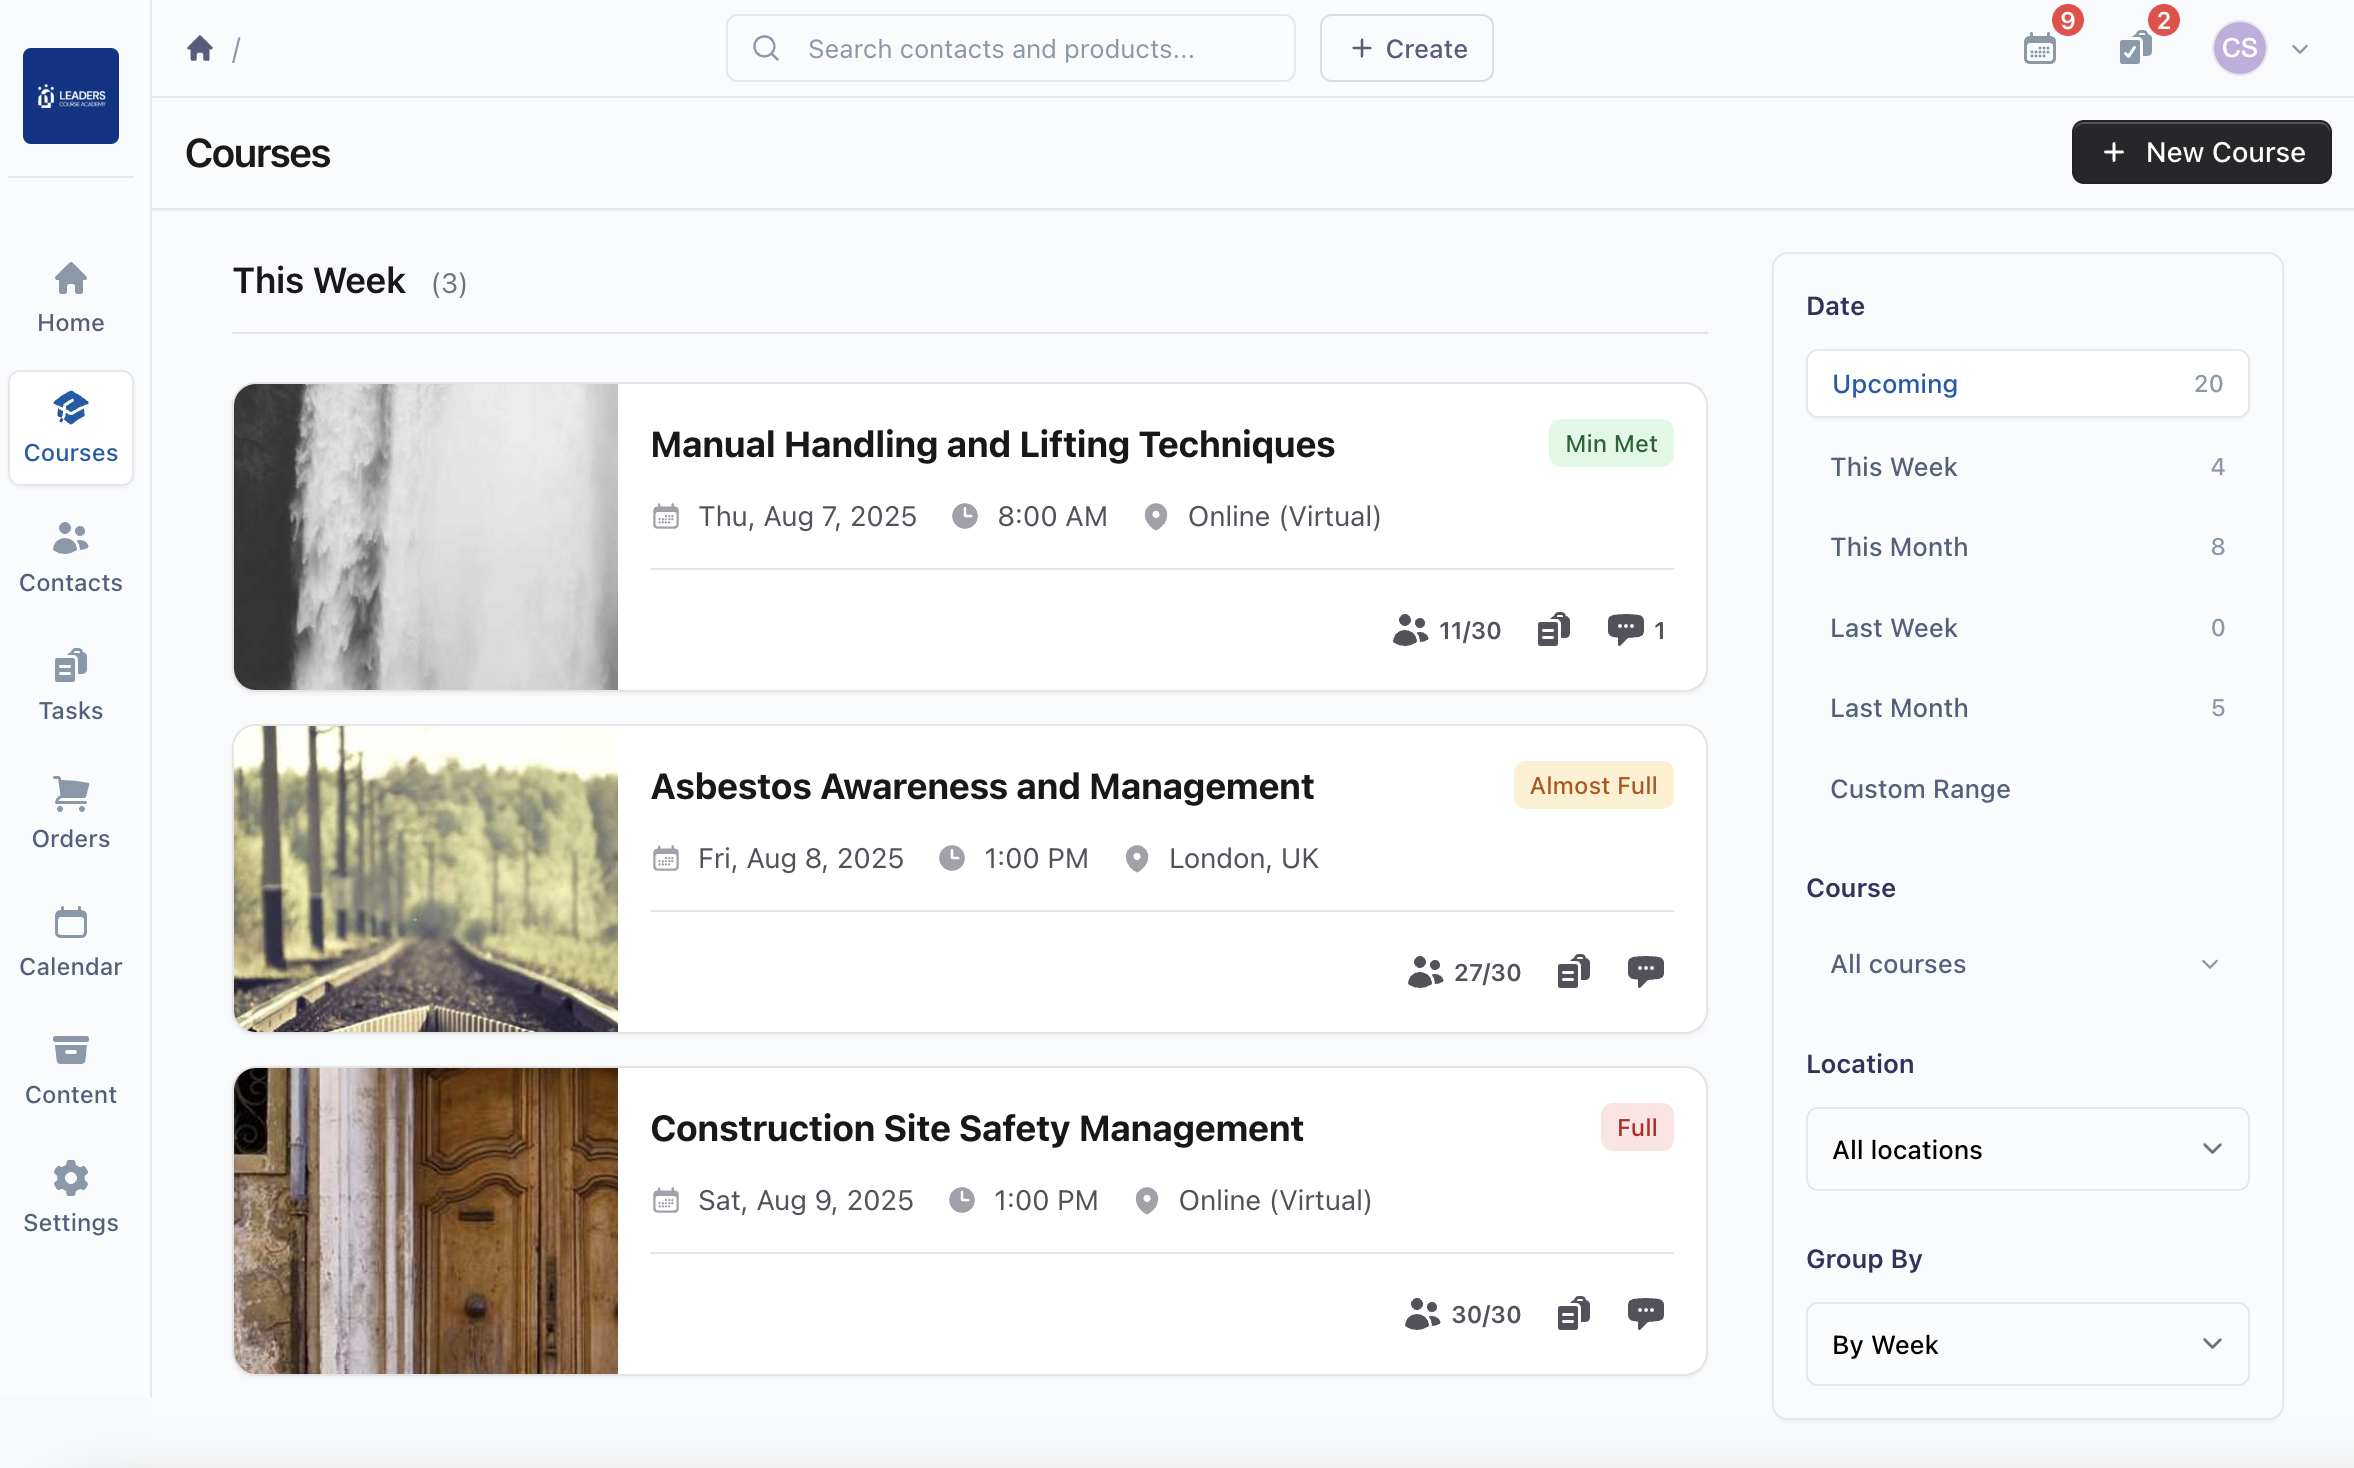The height and width of the screenshot is (1468, 2354).
Task: Open the All locations dropdown
Action: (2027, 1149)
